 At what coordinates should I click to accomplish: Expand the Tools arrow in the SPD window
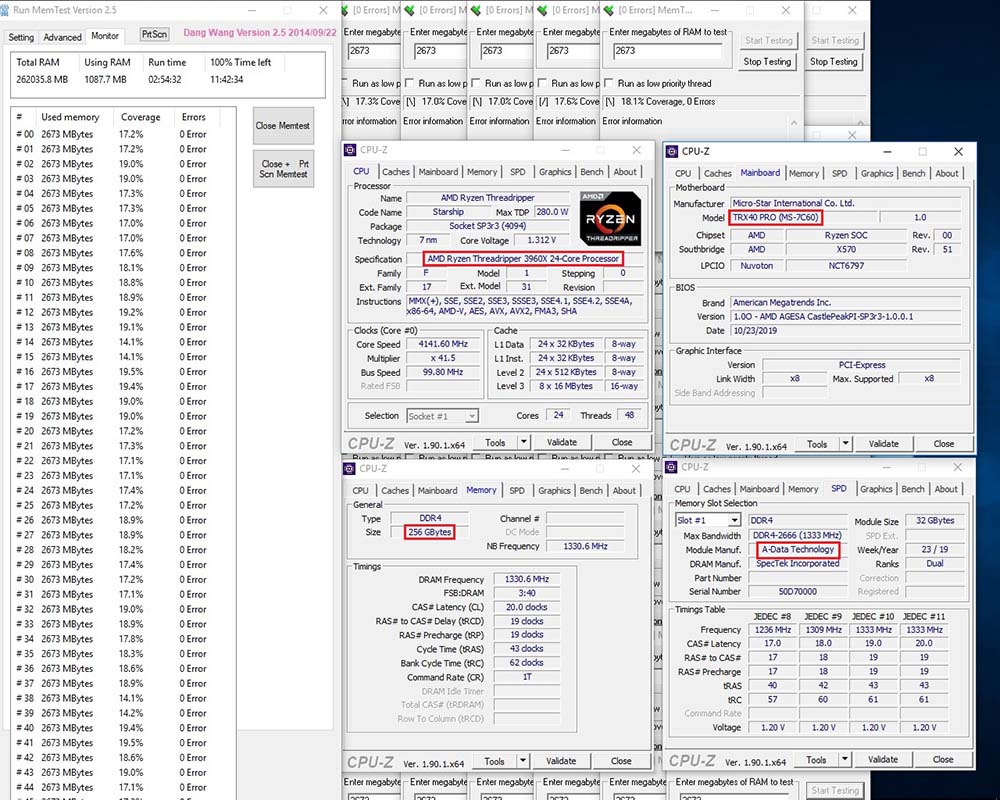[x=845, y=759]
